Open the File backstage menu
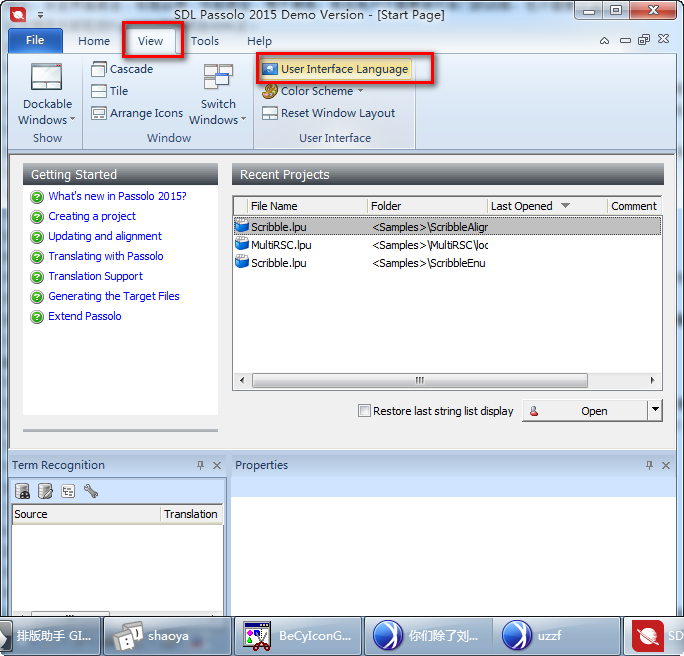The image size is (684, 656). 35,41
